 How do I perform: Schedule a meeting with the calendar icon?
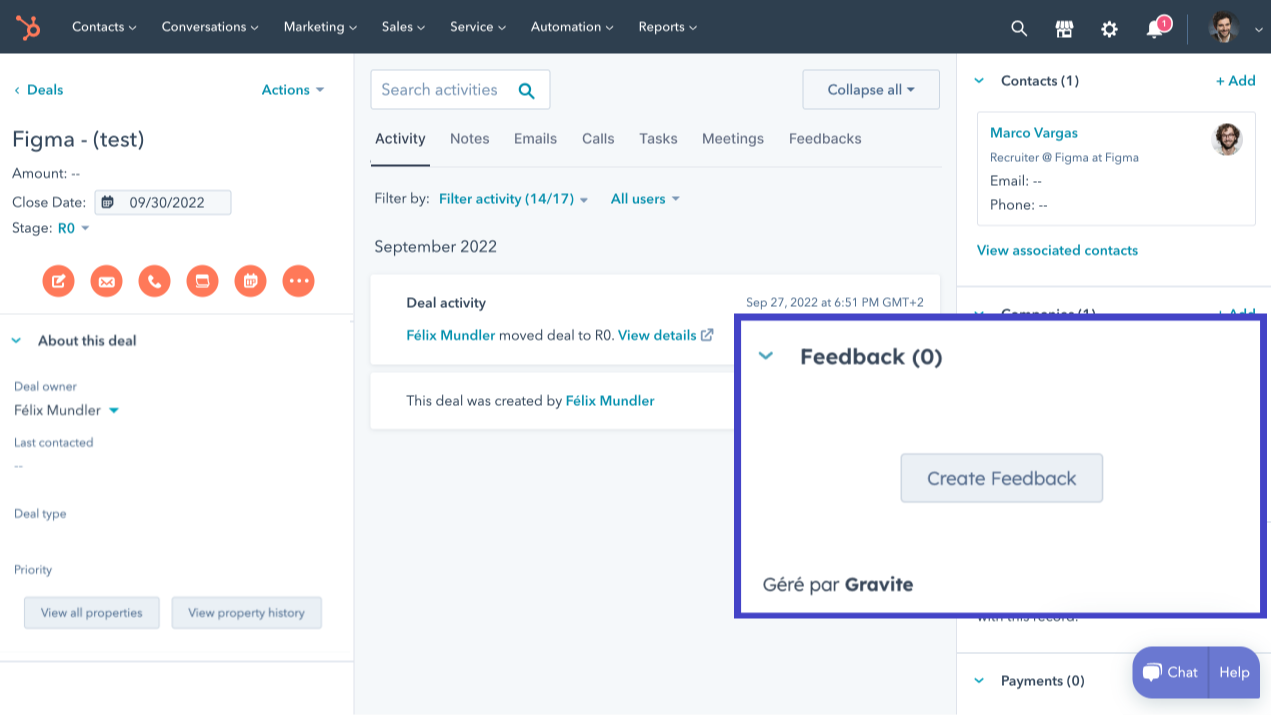point(250,281)
